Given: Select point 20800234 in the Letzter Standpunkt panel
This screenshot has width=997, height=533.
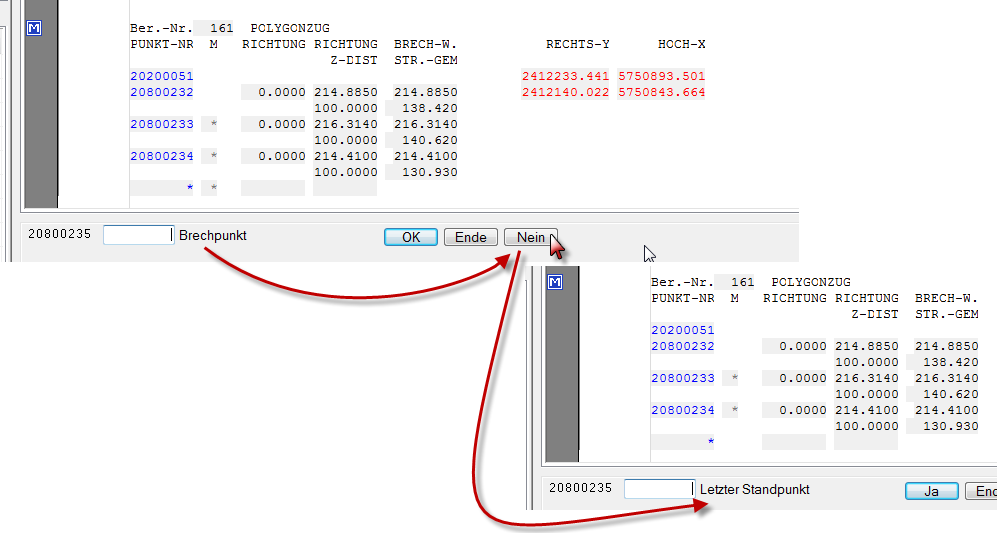Looking at the screenshot, I should tap(682, 410).
